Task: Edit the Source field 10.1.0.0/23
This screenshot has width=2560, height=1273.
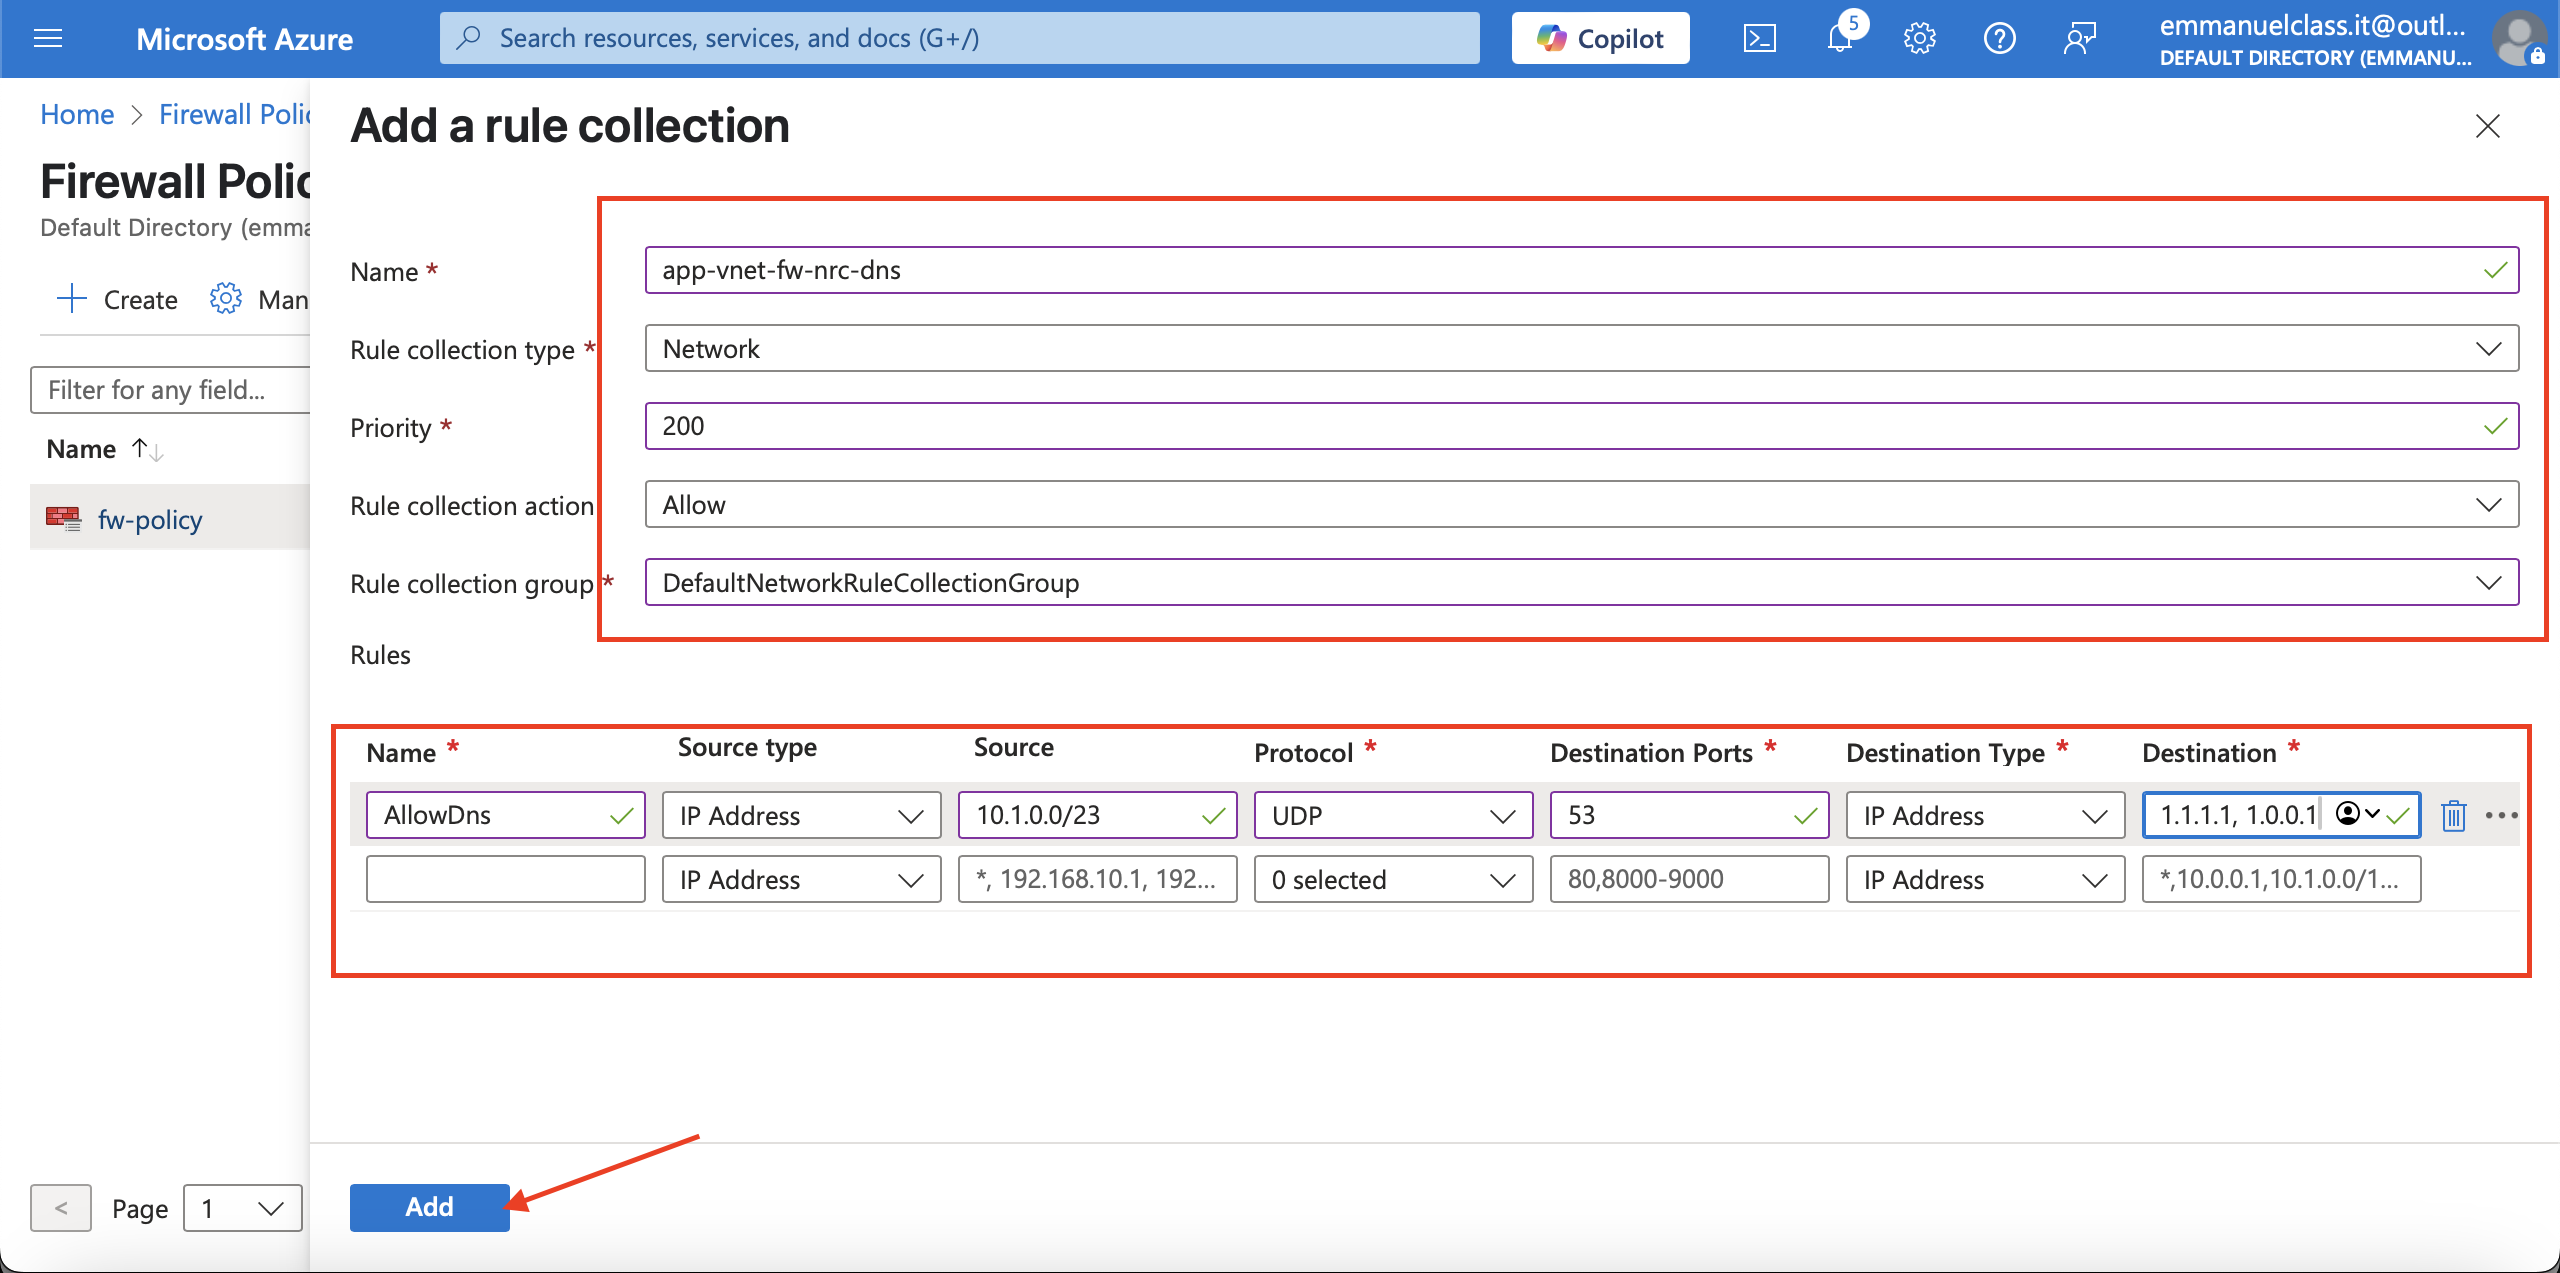Action: click(x=1098, y=815)
